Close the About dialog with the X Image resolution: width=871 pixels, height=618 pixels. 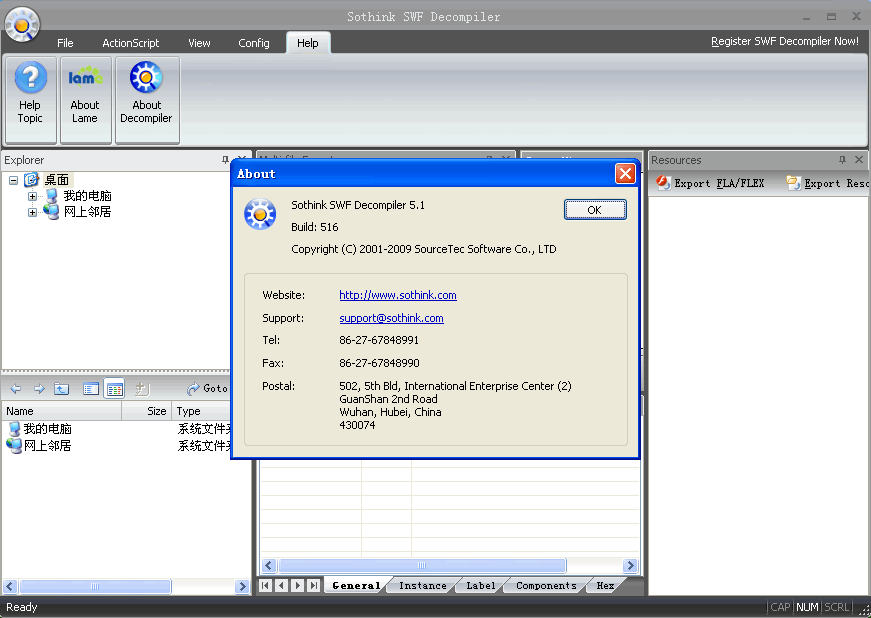pos(625,174)
